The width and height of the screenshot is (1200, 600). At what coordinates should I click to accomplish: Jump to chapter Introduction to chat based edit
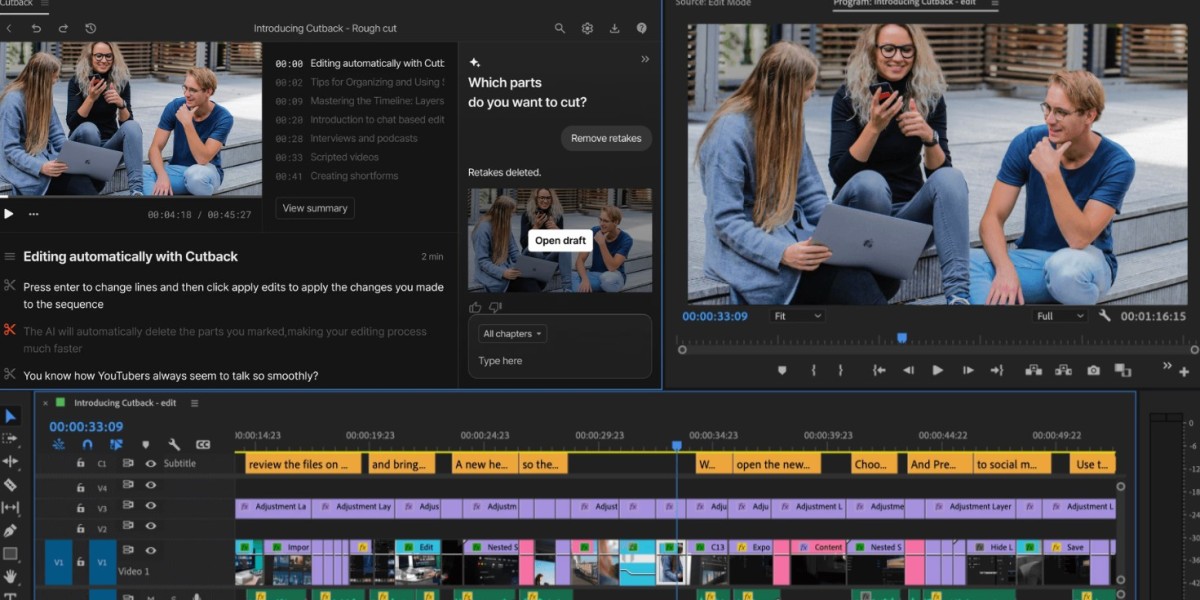point(360,120)
